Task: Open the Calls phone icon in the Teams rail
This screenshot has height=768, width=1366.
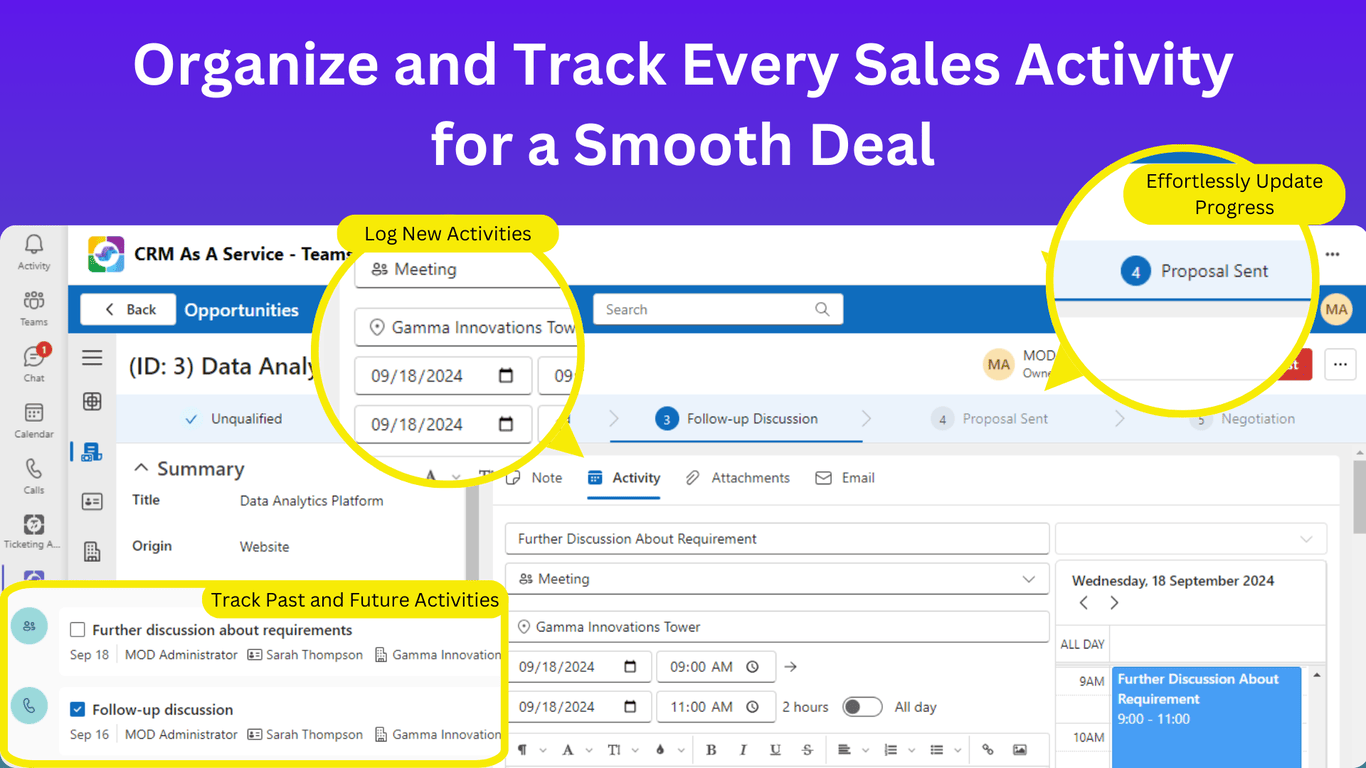Action: (34, 476)
